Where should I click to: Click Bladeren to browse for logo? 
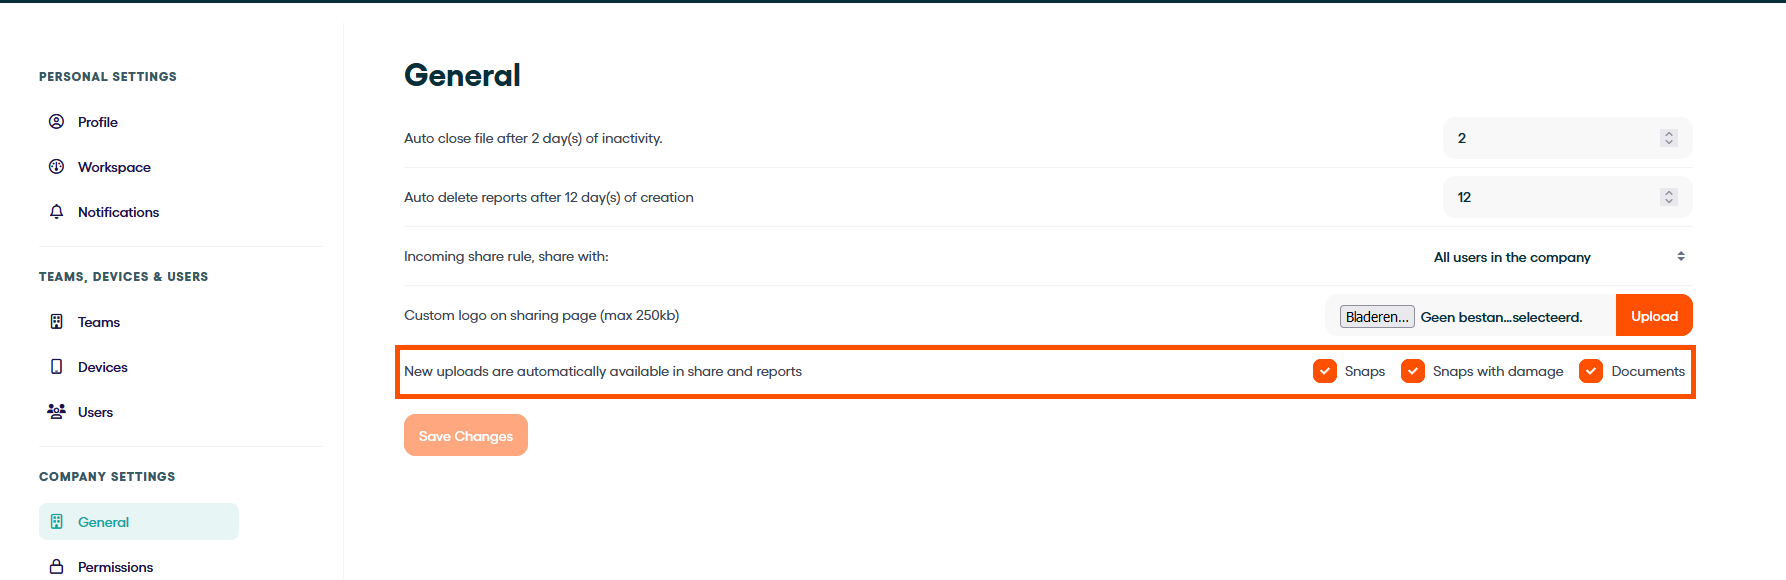(x=1377, y=317)
